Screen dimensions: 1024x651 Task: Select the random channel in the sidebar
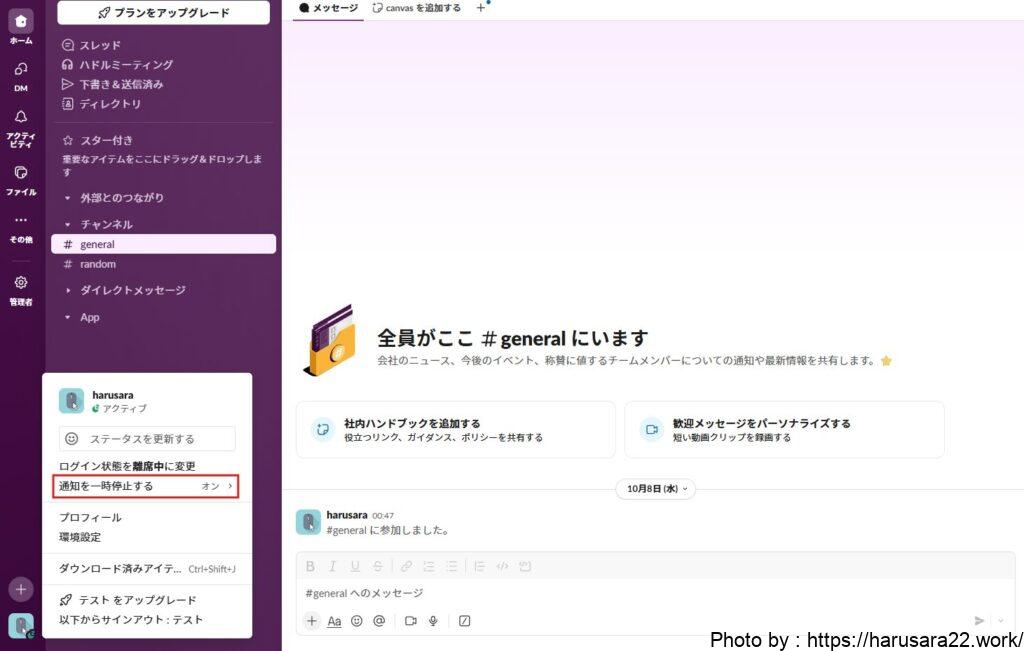tap(98, 264)
